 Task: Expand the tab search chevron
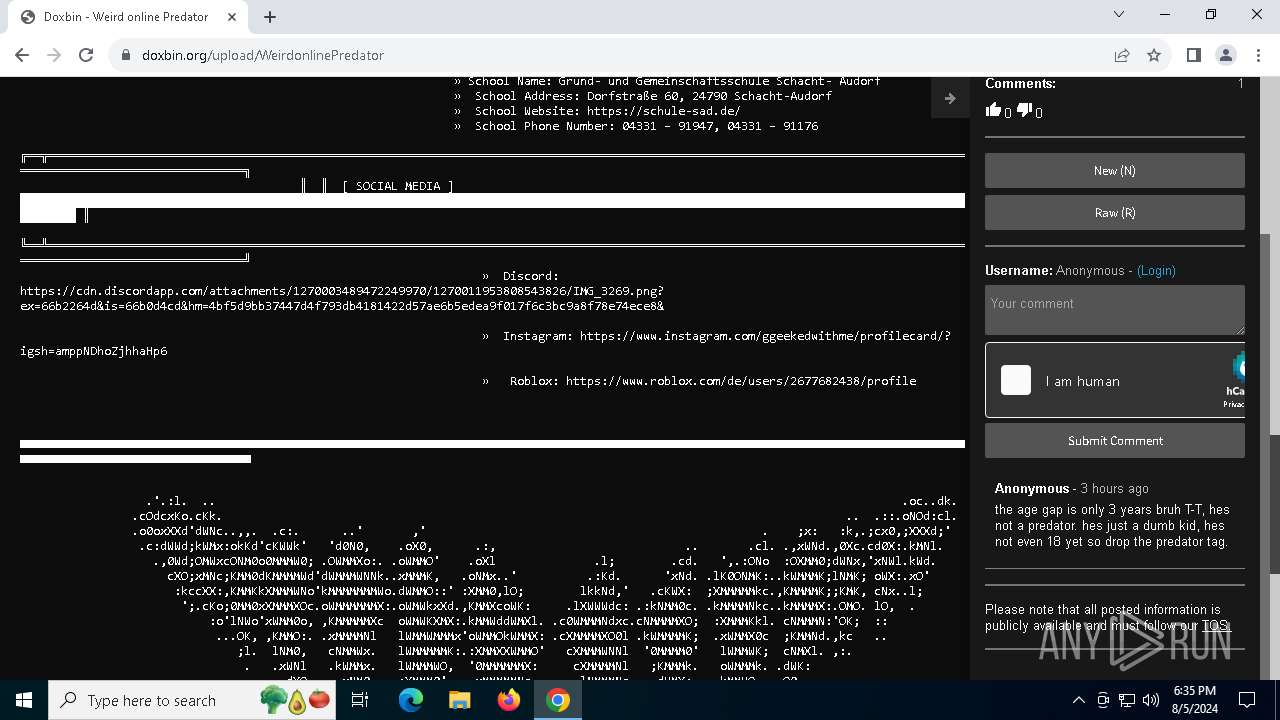click(x=1119, y=15)
